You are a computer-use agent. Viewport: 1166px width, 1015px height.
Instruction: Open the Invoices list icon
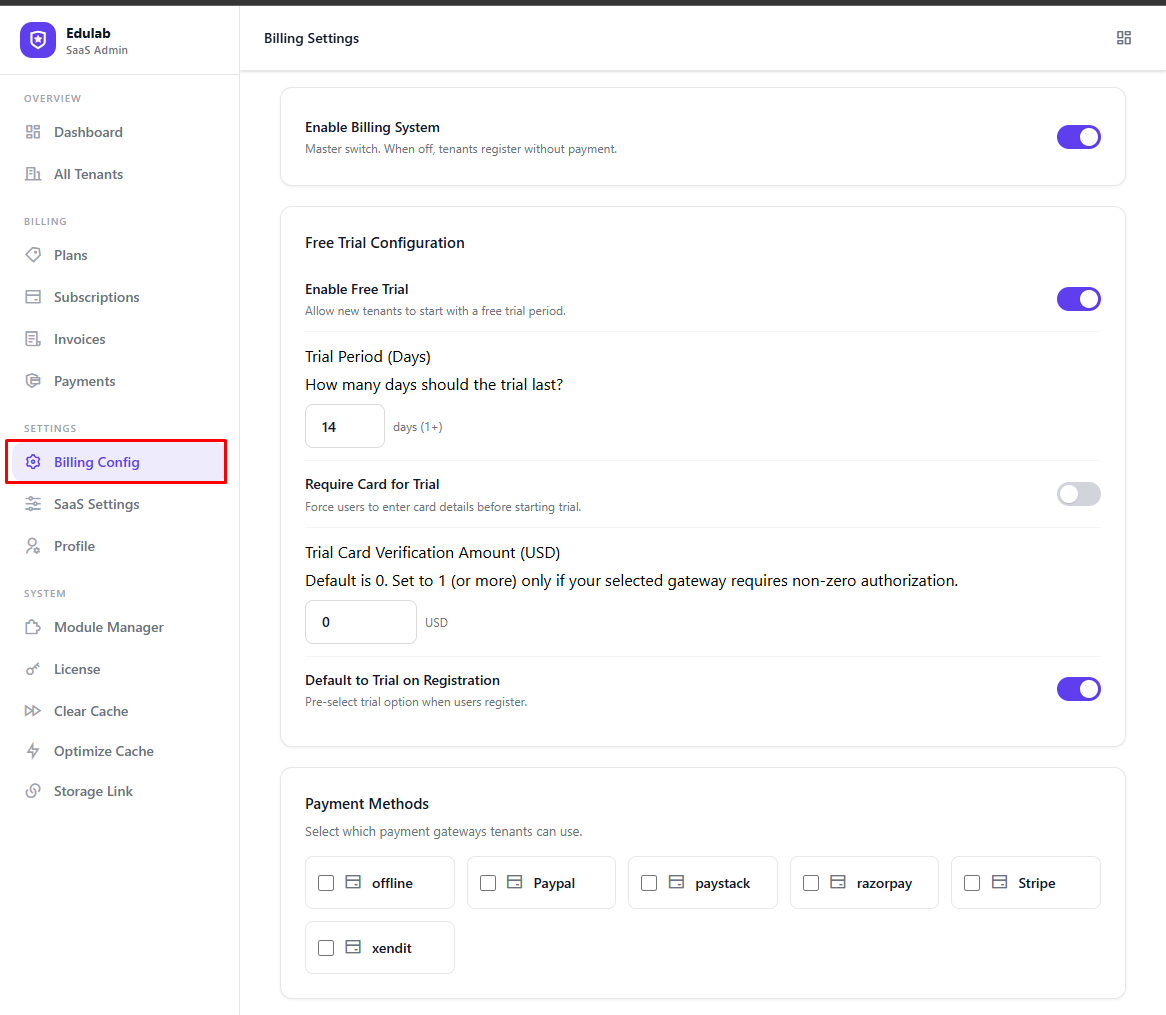click(31, 339)
